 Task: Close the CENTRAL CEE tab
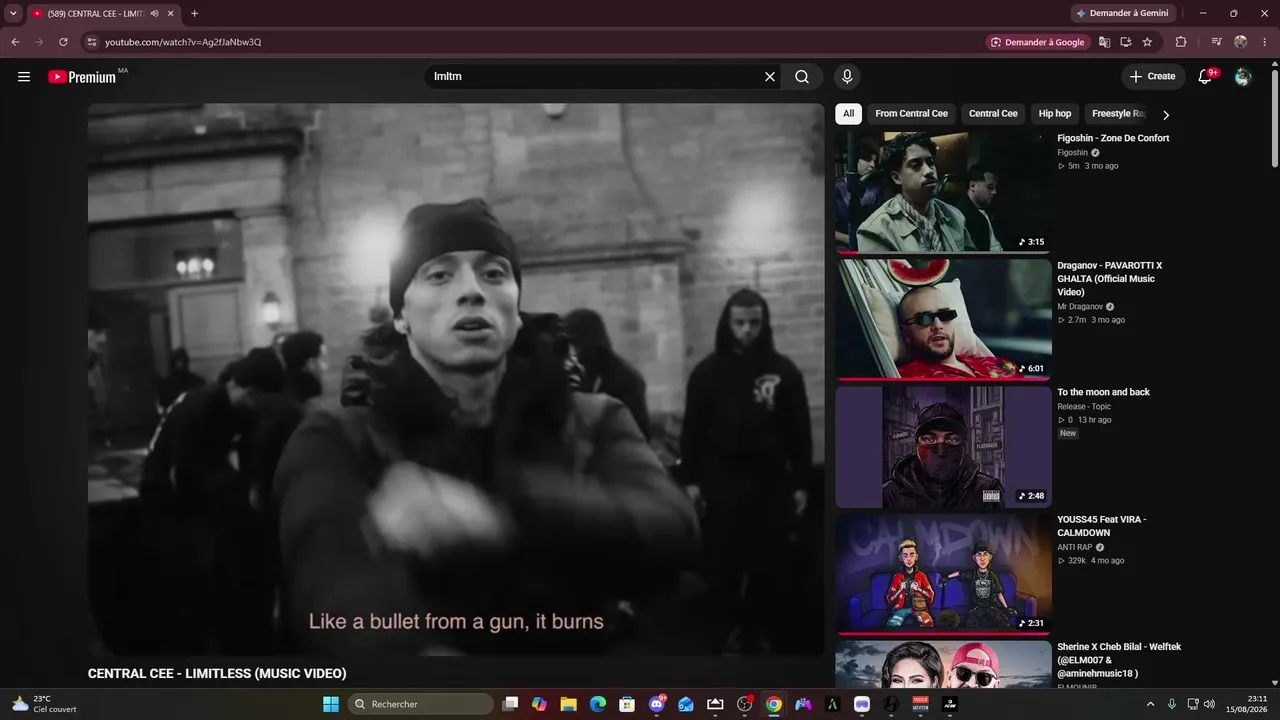point(171,13)
